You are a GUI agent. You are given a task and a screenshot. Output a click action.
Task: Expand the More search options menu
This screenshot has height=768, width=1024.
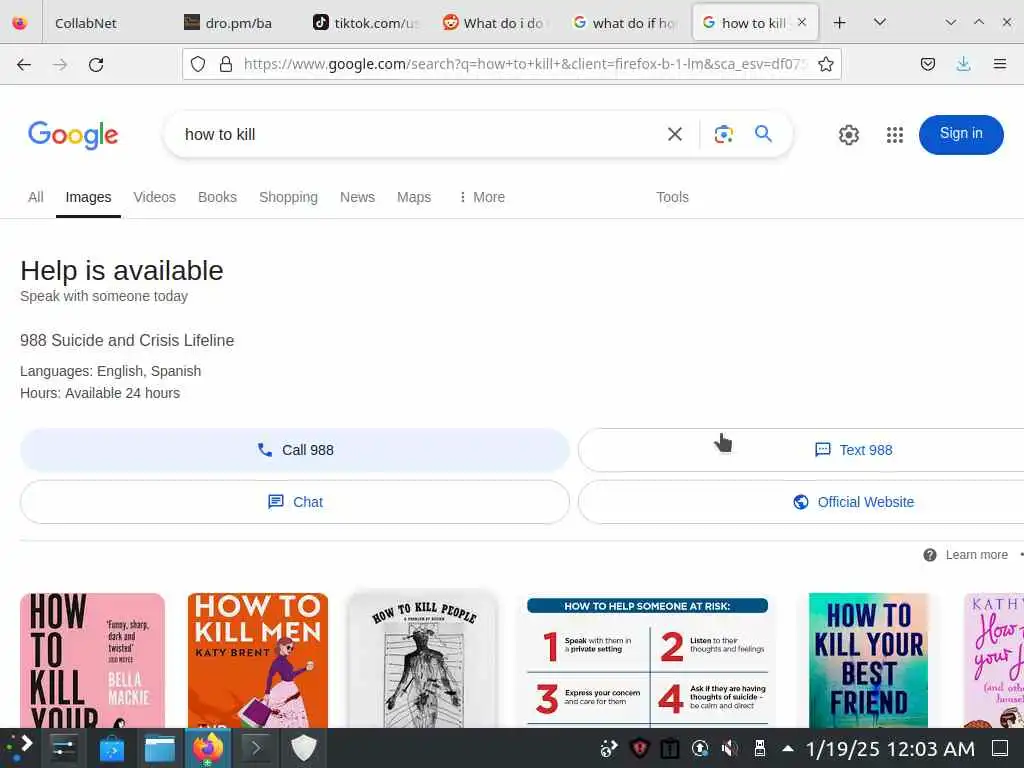pyautogui.click(x=482, y=197)
